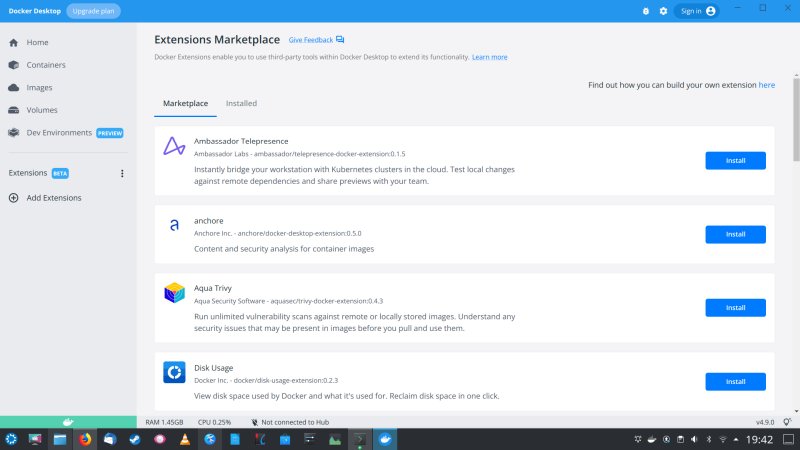
Task: Click the Docker whale status icon
Action: click(x=68, y=422)
